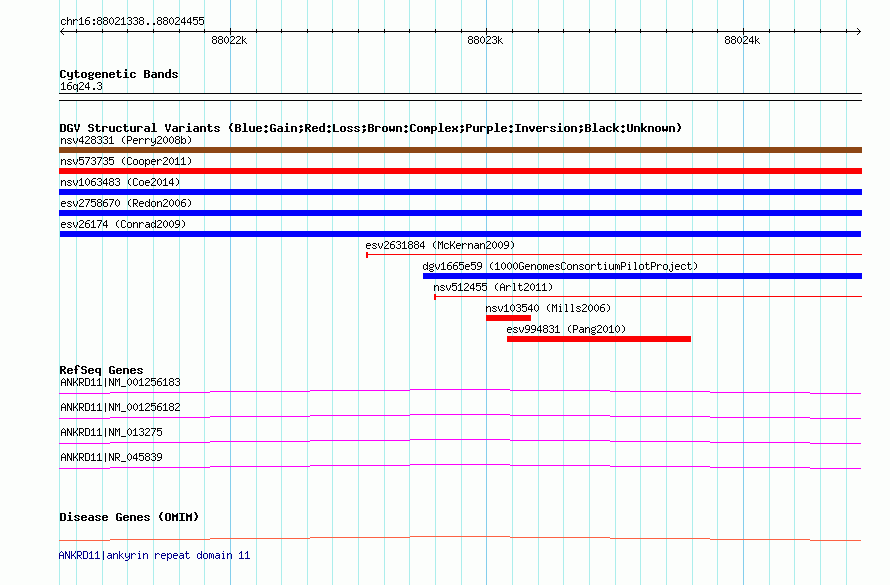Click the ANKRD11|NR_045839 transcript label
Screen dimensions: 890x585
coord(111,457)
